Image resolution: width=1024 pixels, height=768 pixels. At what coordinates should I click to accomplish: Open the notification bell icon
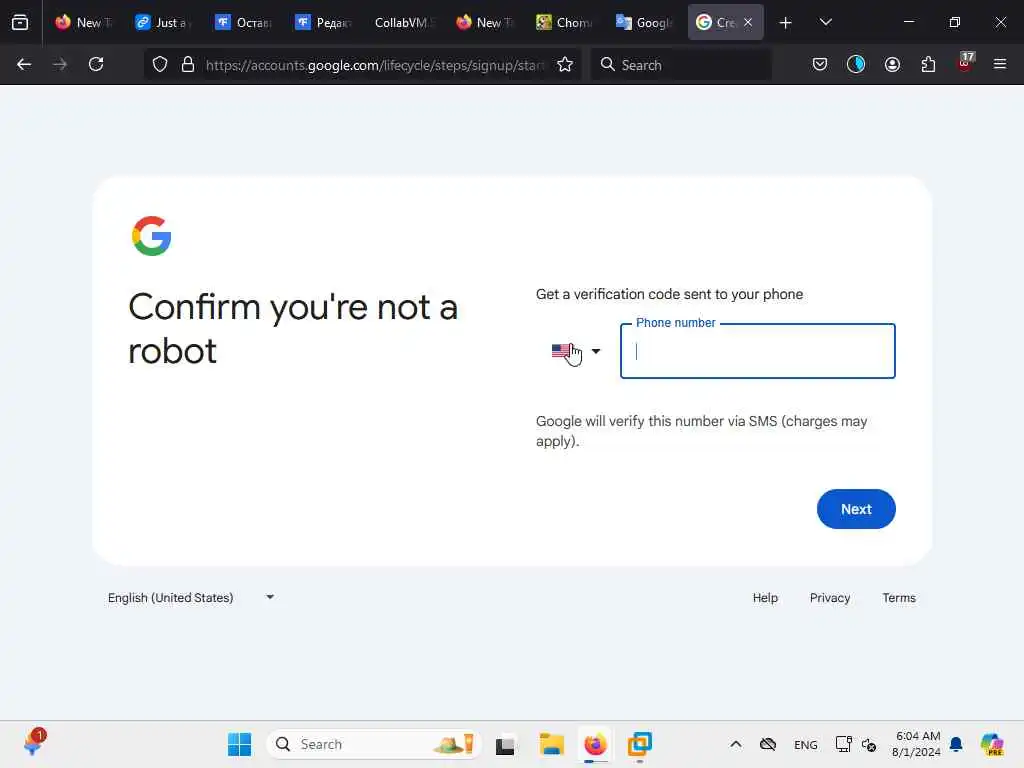[956, 744]
